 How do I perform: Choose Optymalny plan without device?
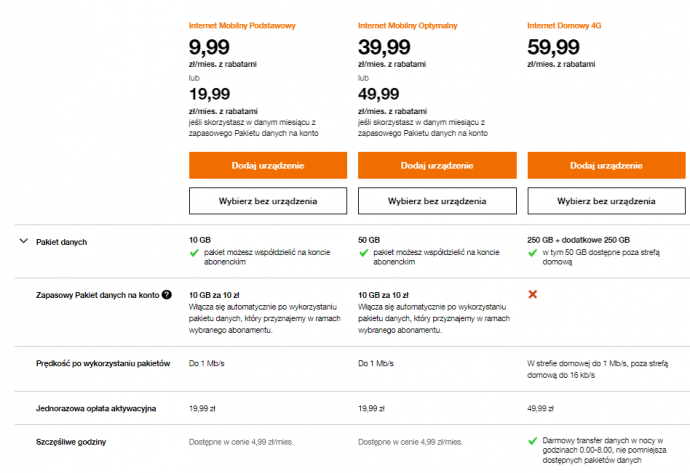pos(437,201)
